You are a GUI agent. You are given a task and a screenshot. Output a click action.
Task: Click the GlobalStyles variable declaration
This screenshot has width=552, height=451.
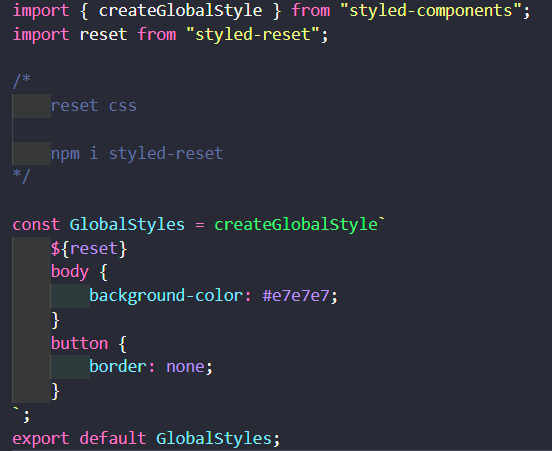(x=127, y=225)
